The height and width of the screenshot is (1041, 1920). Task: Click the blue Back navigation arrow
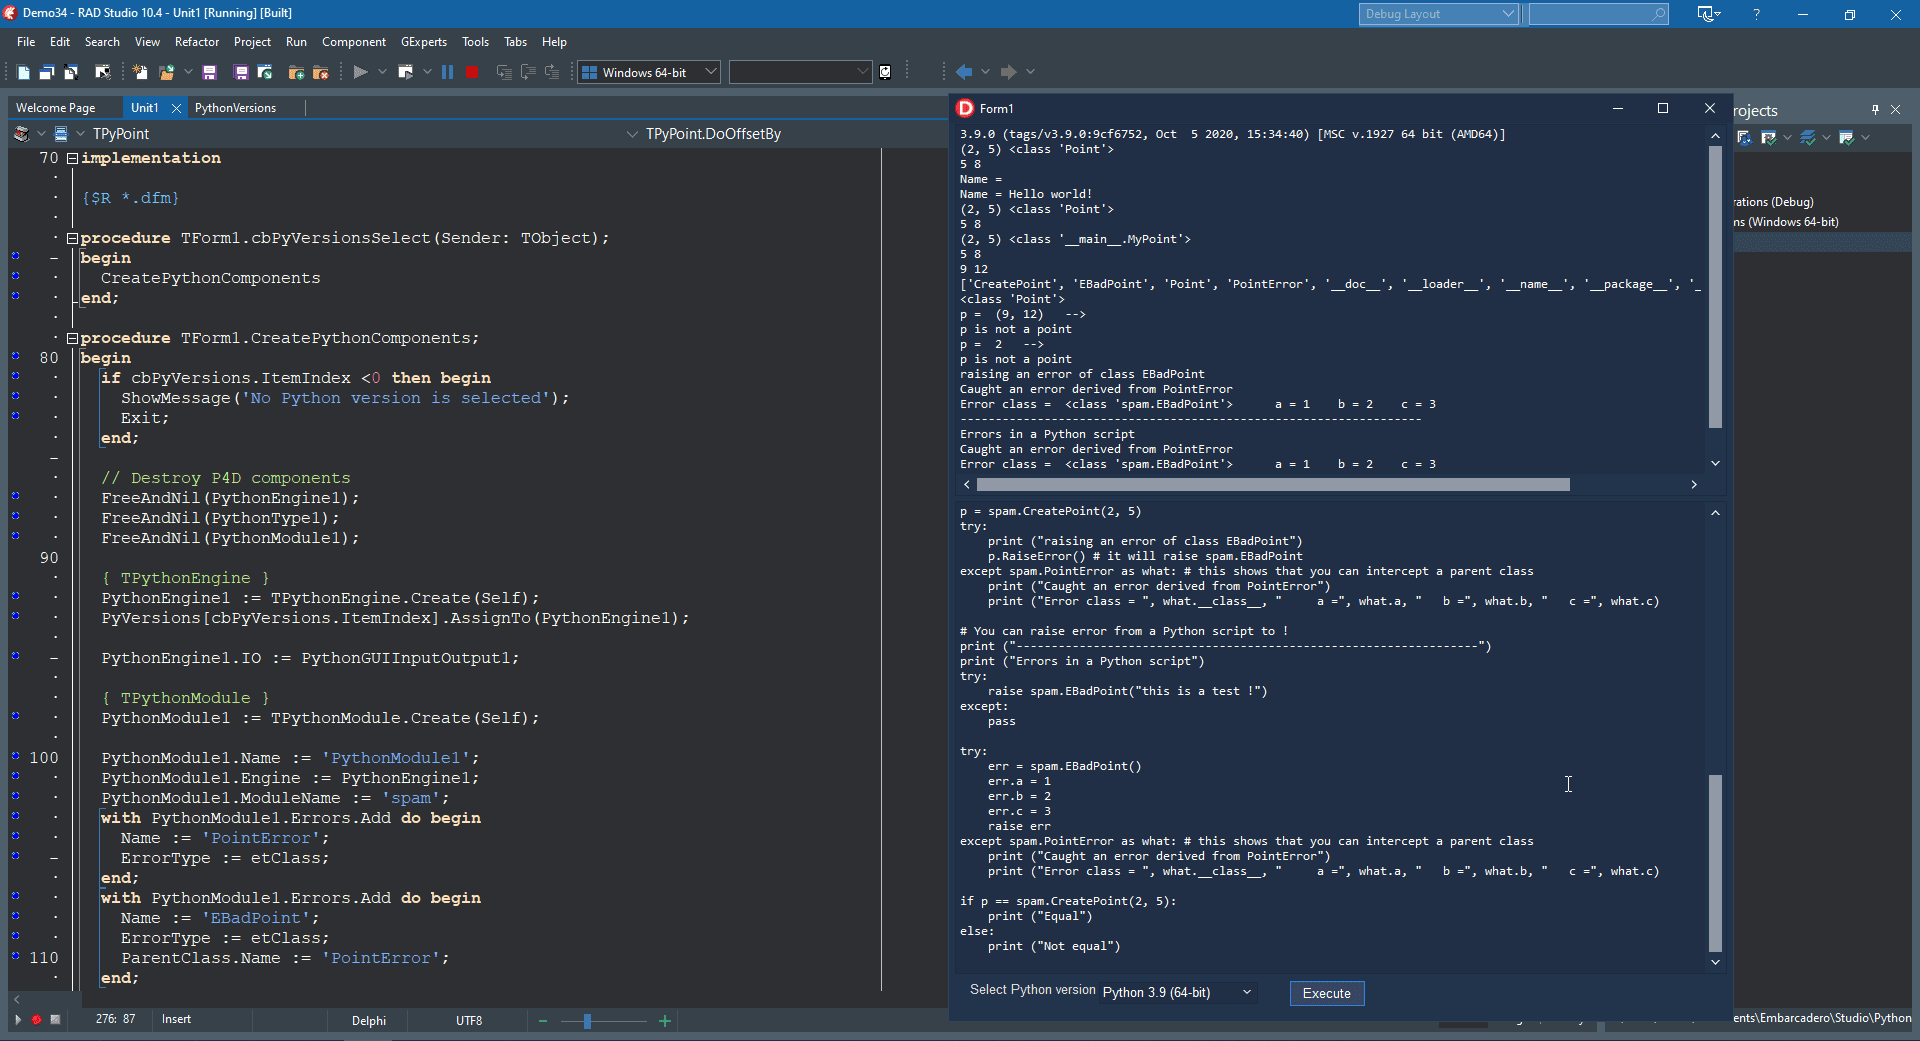tap(963, 72)
